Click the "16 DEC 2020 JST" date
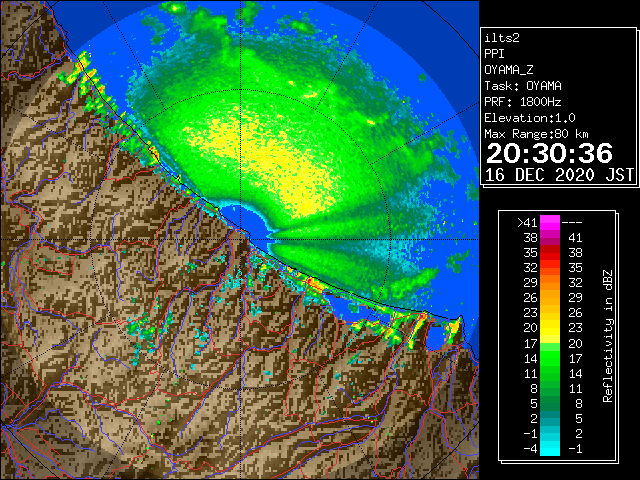 pyautogui.click(x=559, y=175)
